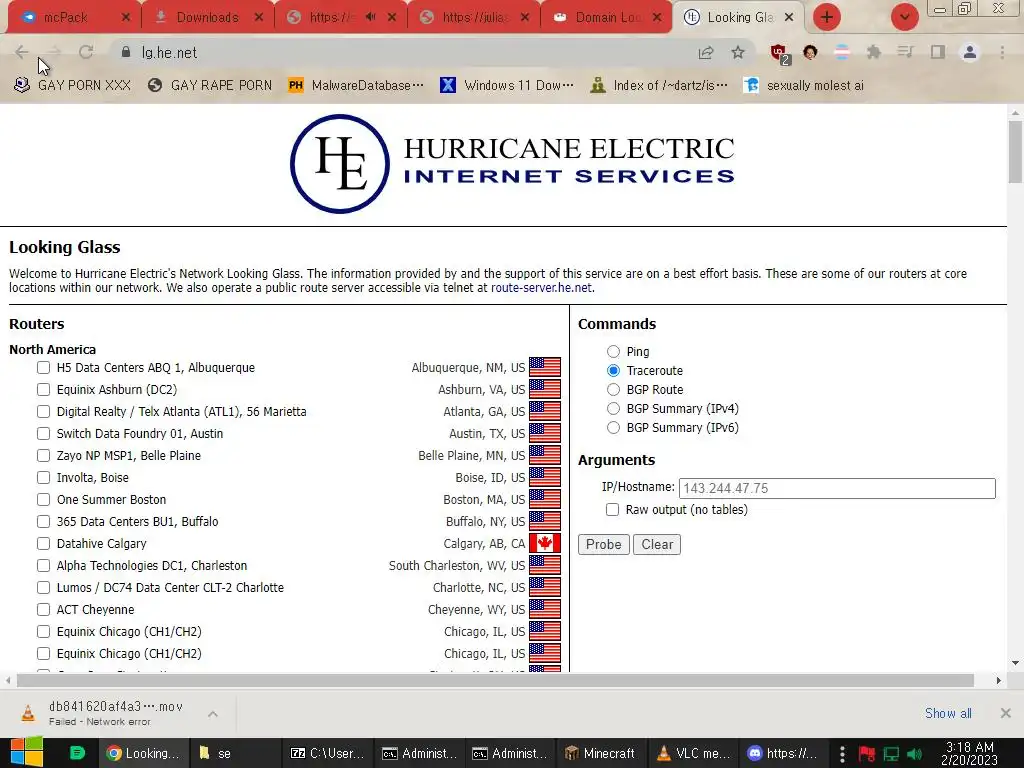
Task: Check ACT Cheyenne router
Action: tap(43, 609)
